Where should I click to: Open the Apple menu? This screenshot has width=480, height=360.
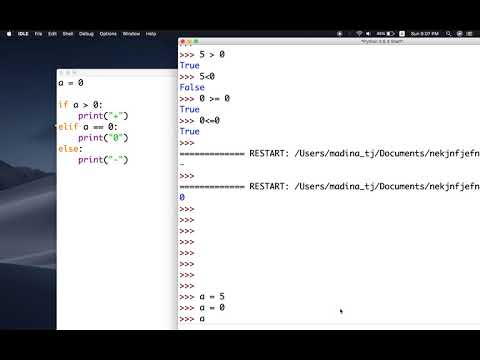click(x=9, y=34)
